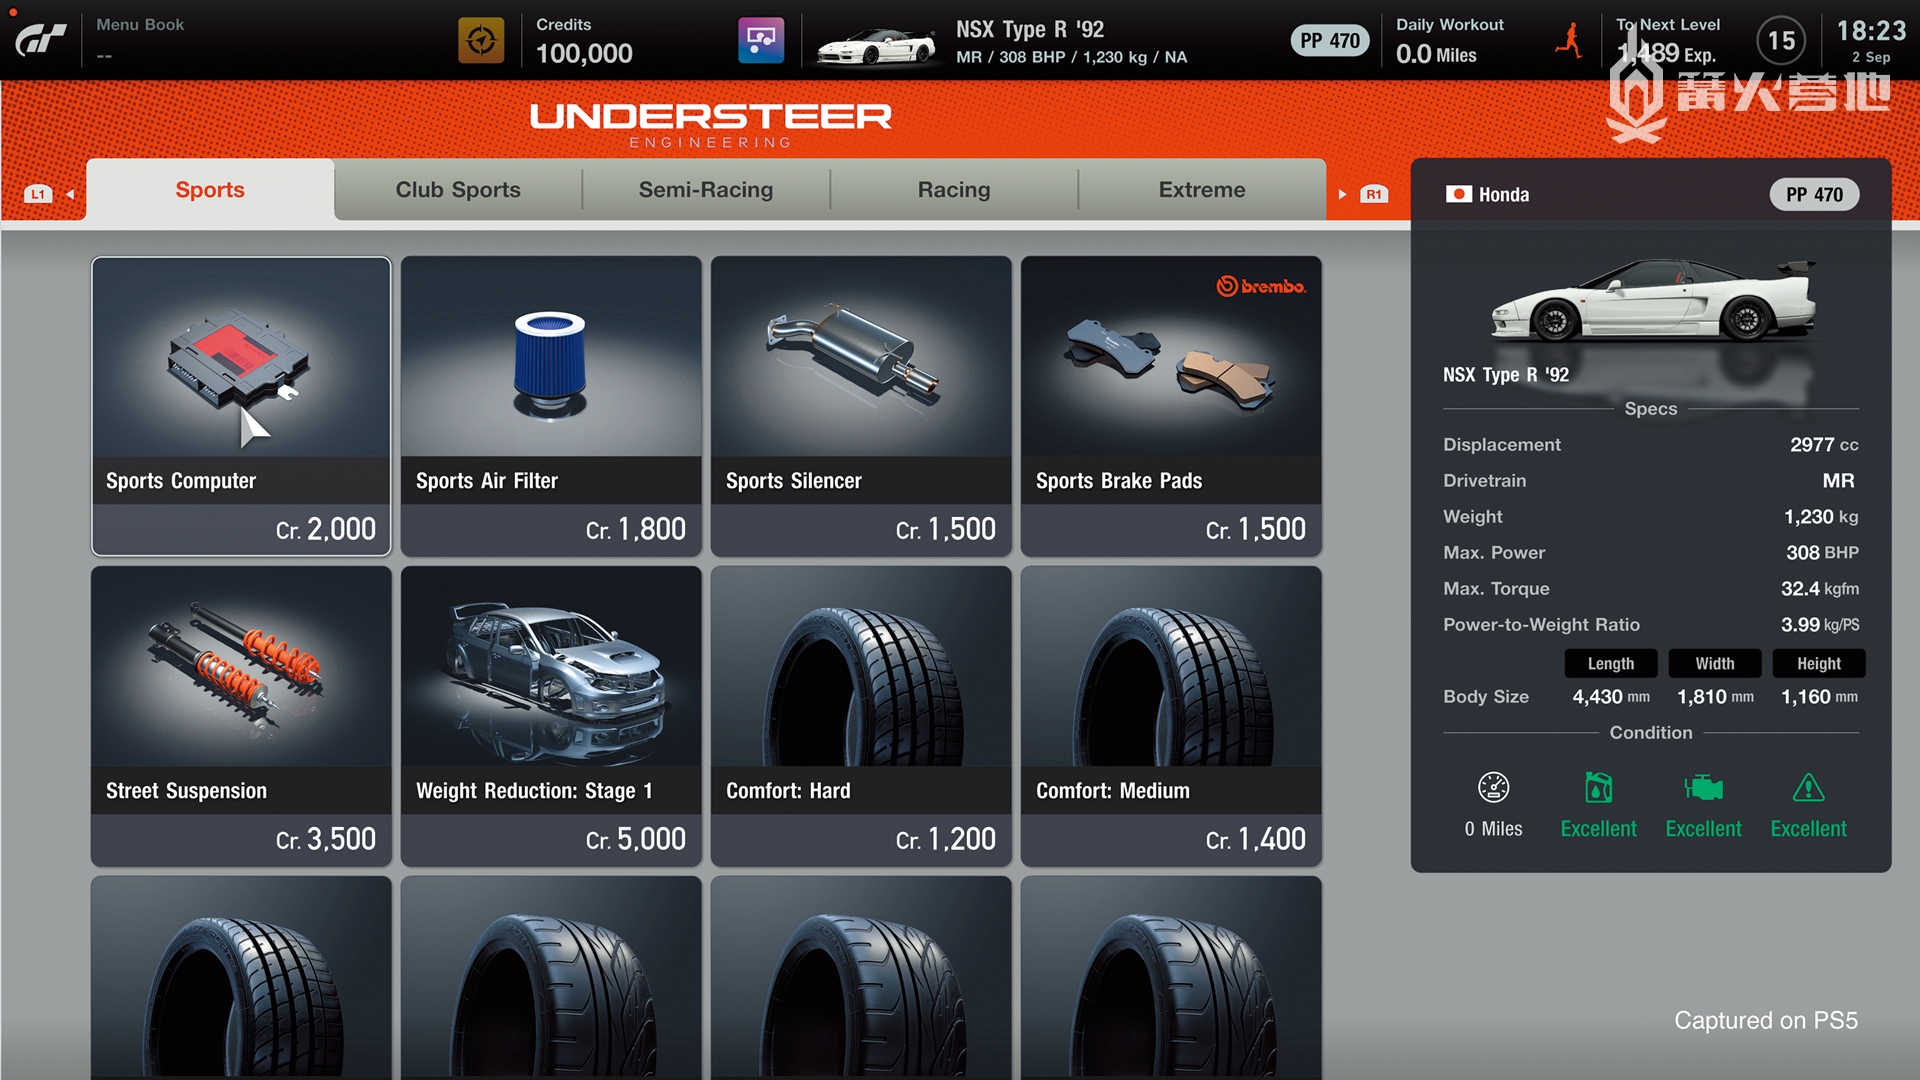1920x1080 pixels.
Task: Click the gold Credits coin icon
Action: point(481,41)
